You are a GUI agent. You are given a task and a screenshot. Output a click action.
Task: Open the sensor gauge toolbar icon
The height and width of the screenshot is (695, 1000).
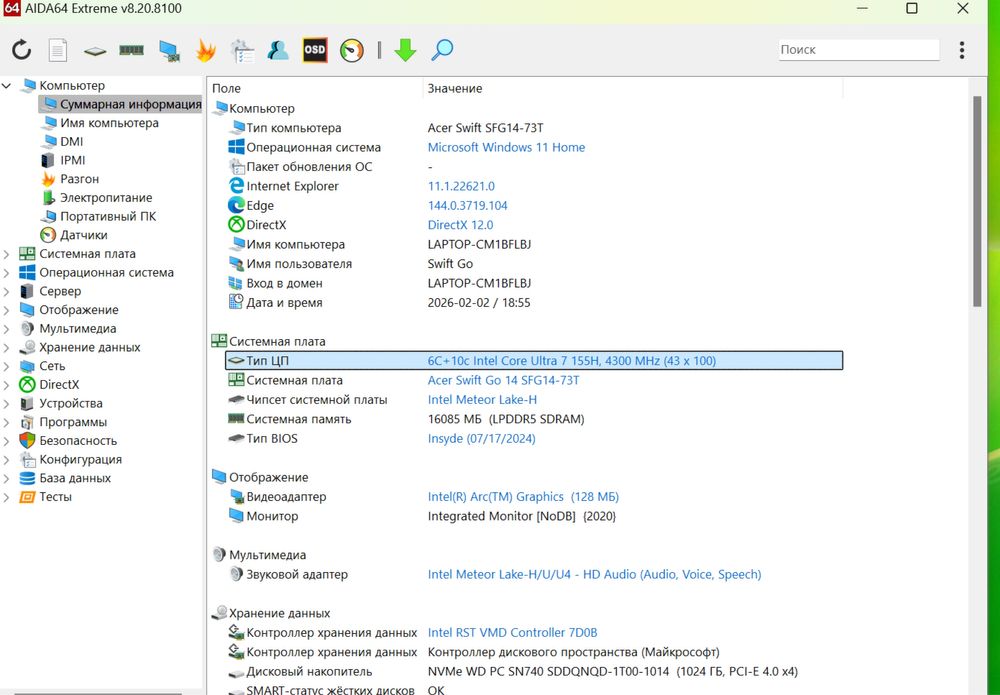pos(351,50)
